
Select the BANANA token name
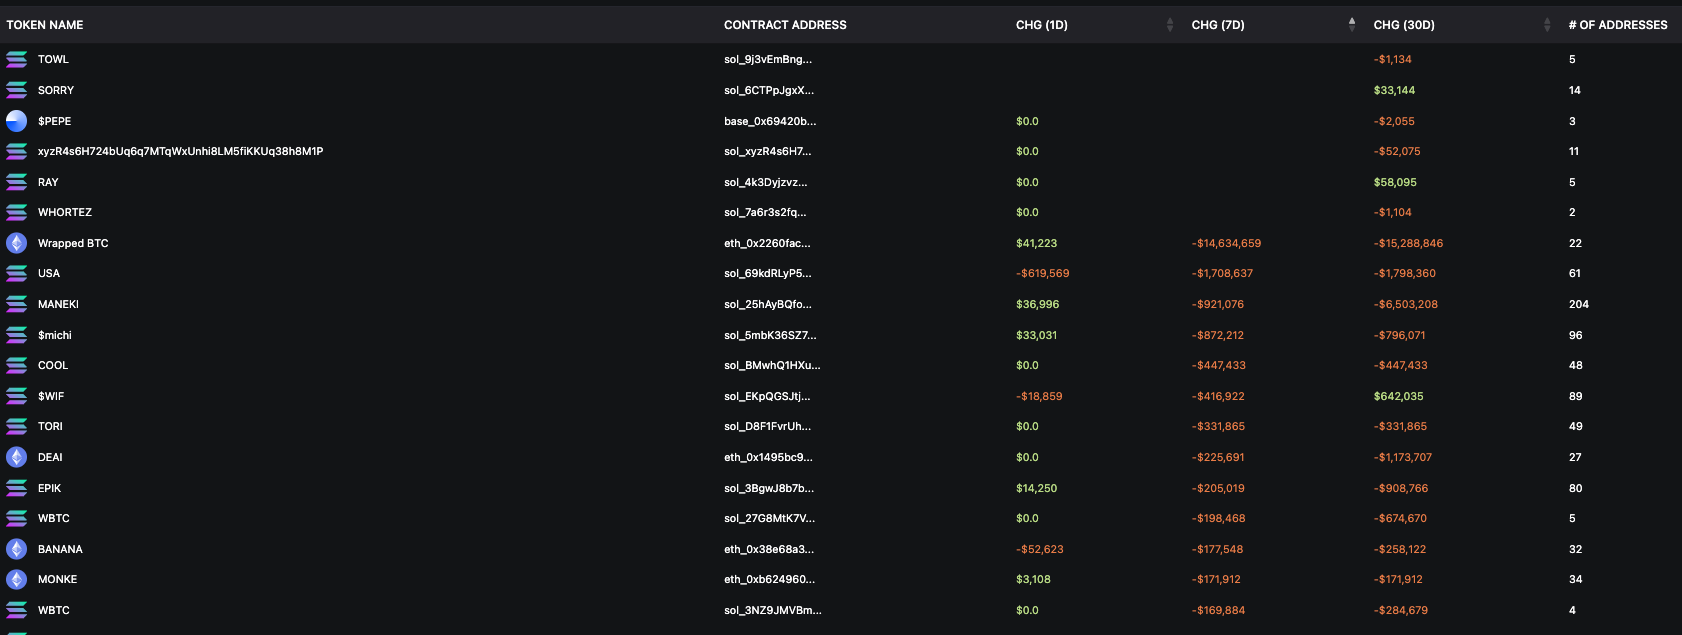pyautogui.click(x=60, y=549)
